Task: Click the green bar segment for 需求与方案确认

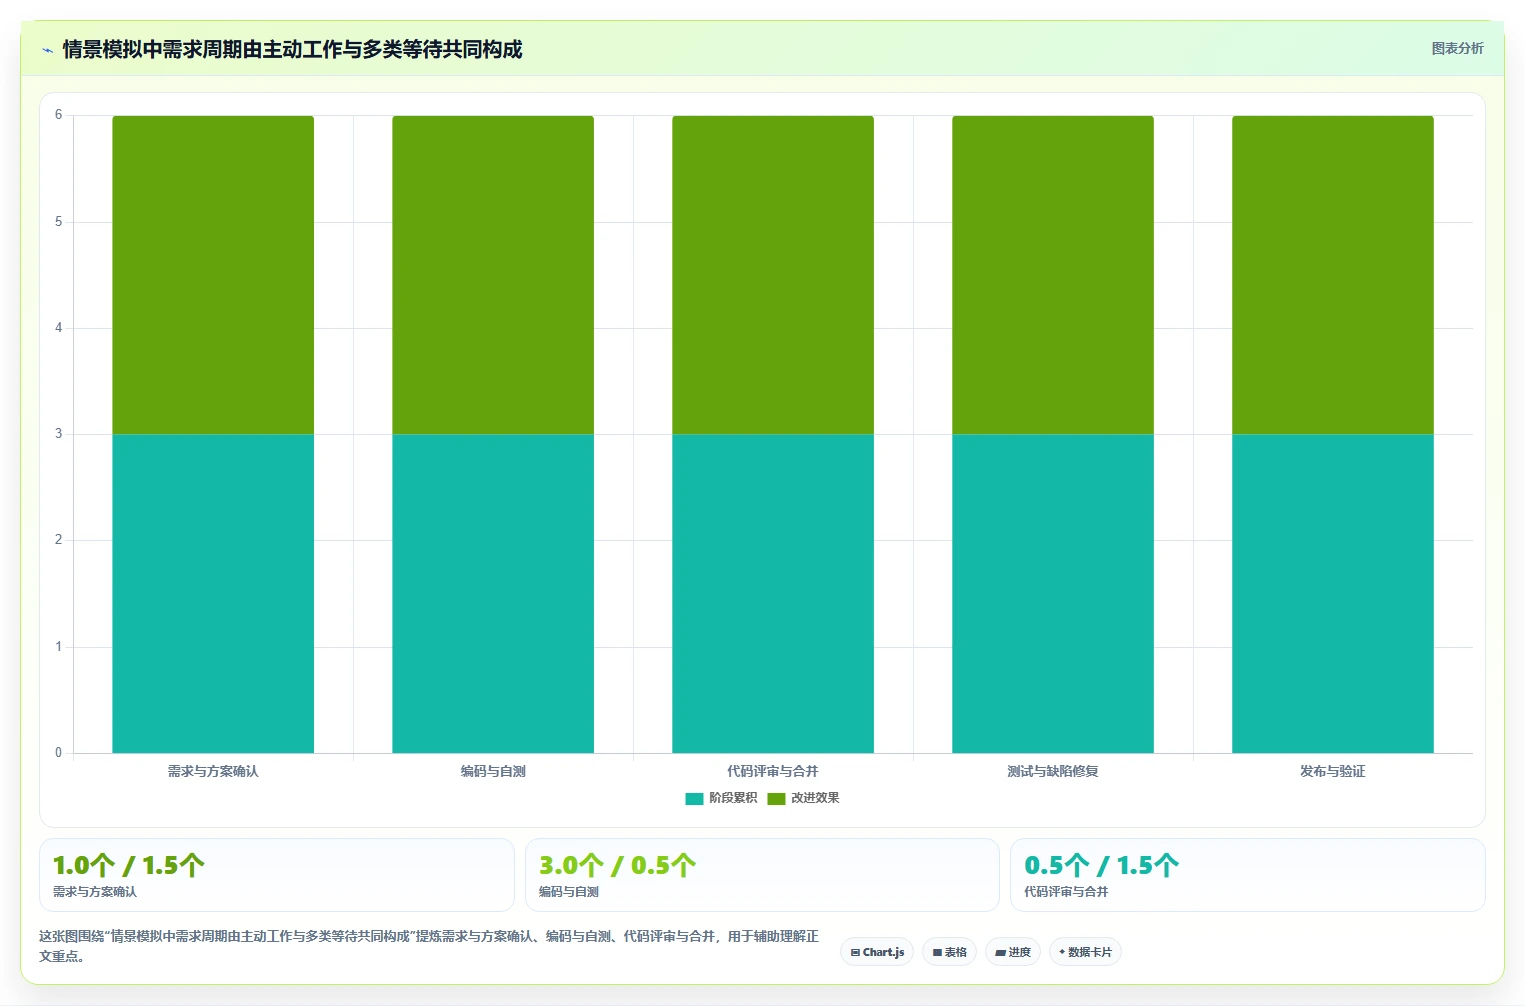Action: tap(213, 275)
